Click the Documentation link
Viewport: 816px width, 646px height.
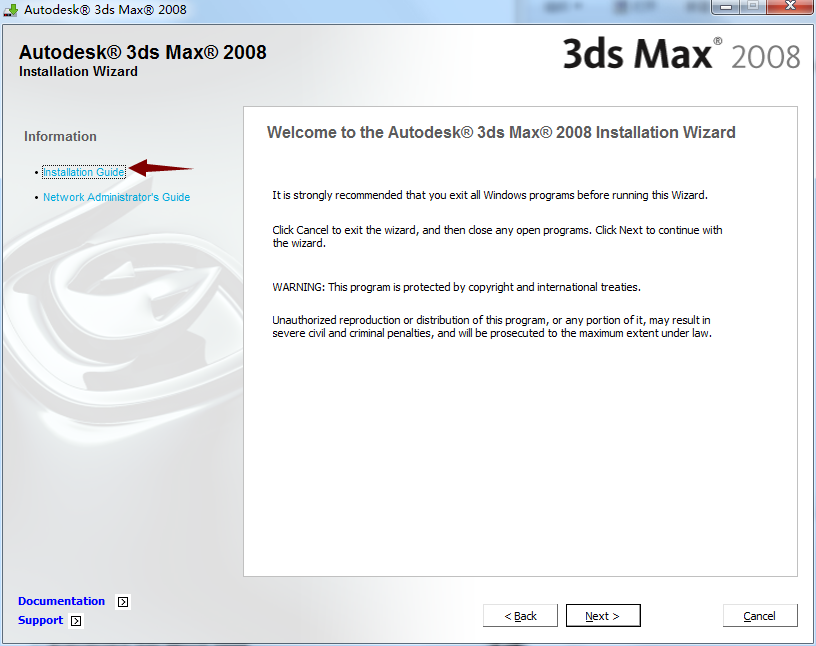(61, 601)
